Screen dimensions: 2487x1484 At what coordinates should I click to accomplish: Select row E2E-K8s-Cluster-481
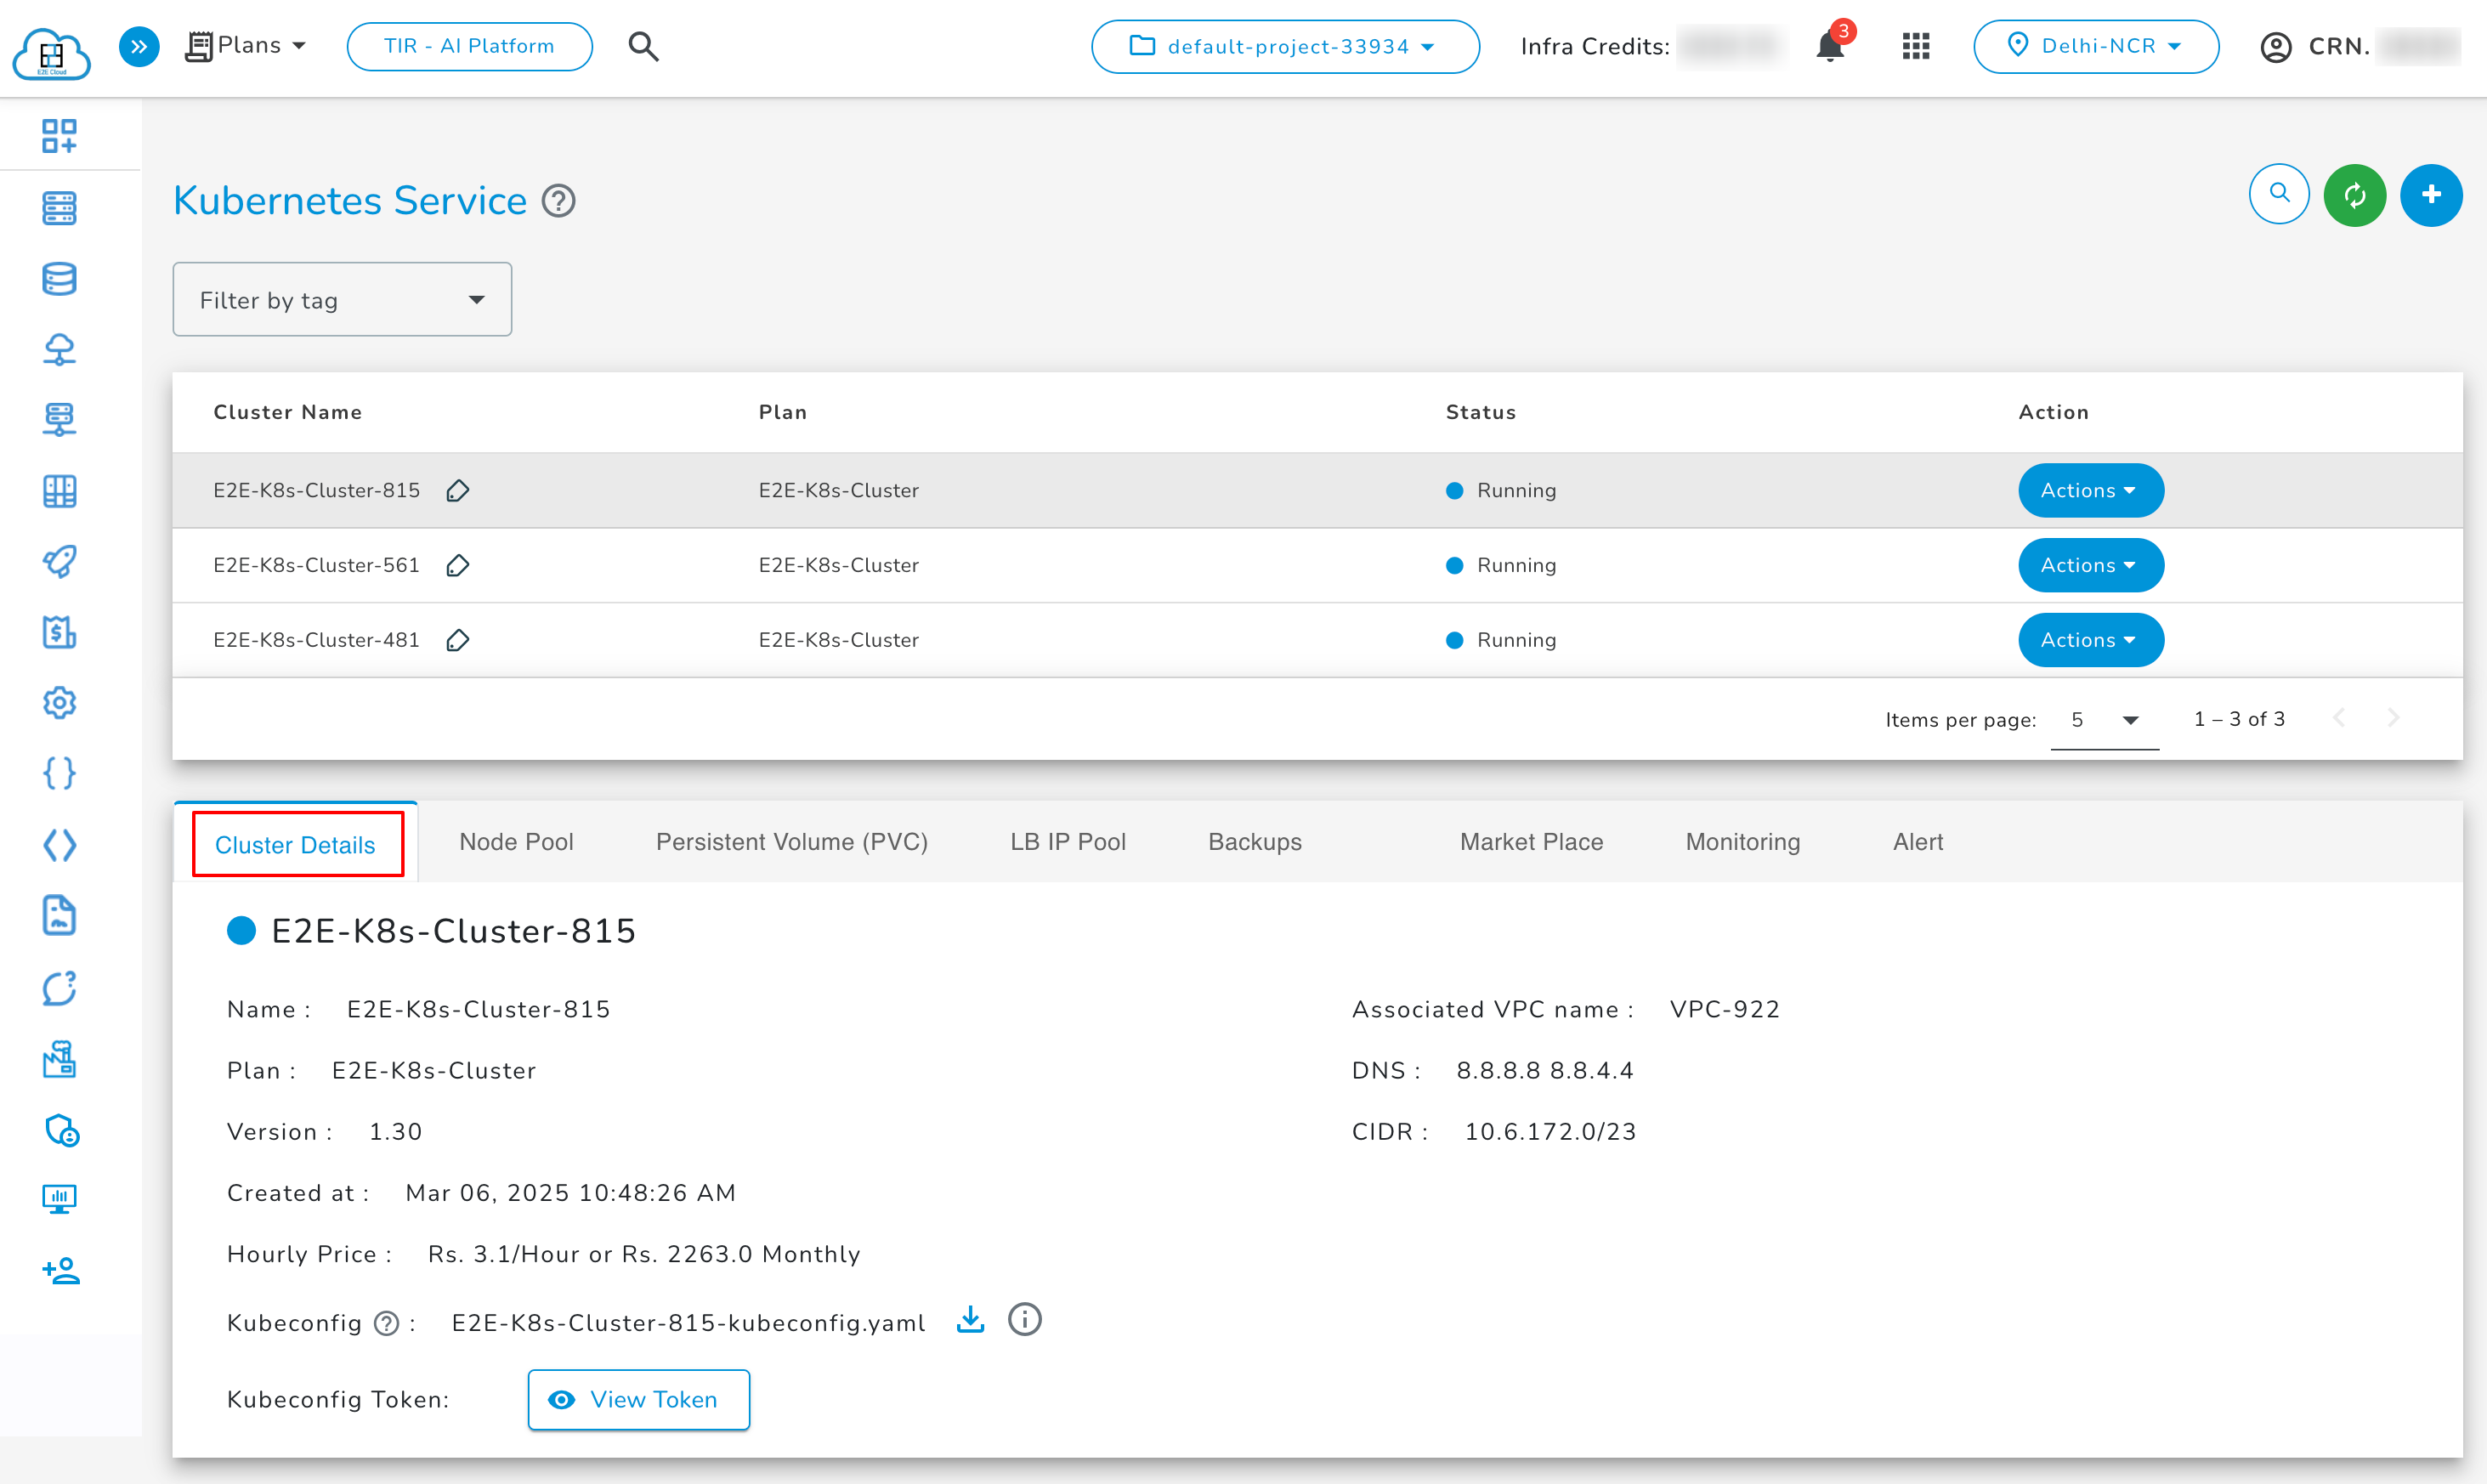coord(1317,640)
